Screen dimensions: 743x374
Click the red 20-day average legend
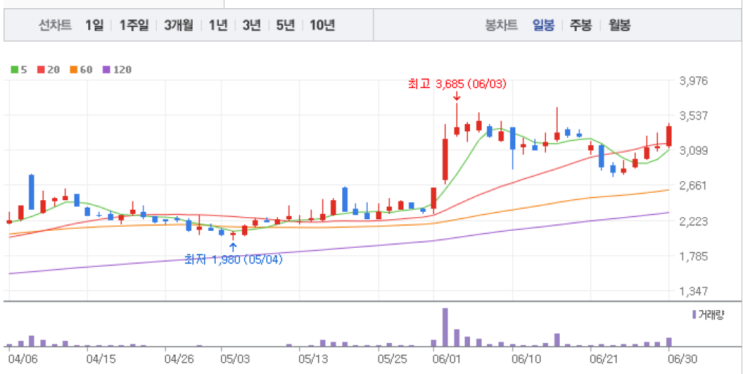click(x=48, y=70)
